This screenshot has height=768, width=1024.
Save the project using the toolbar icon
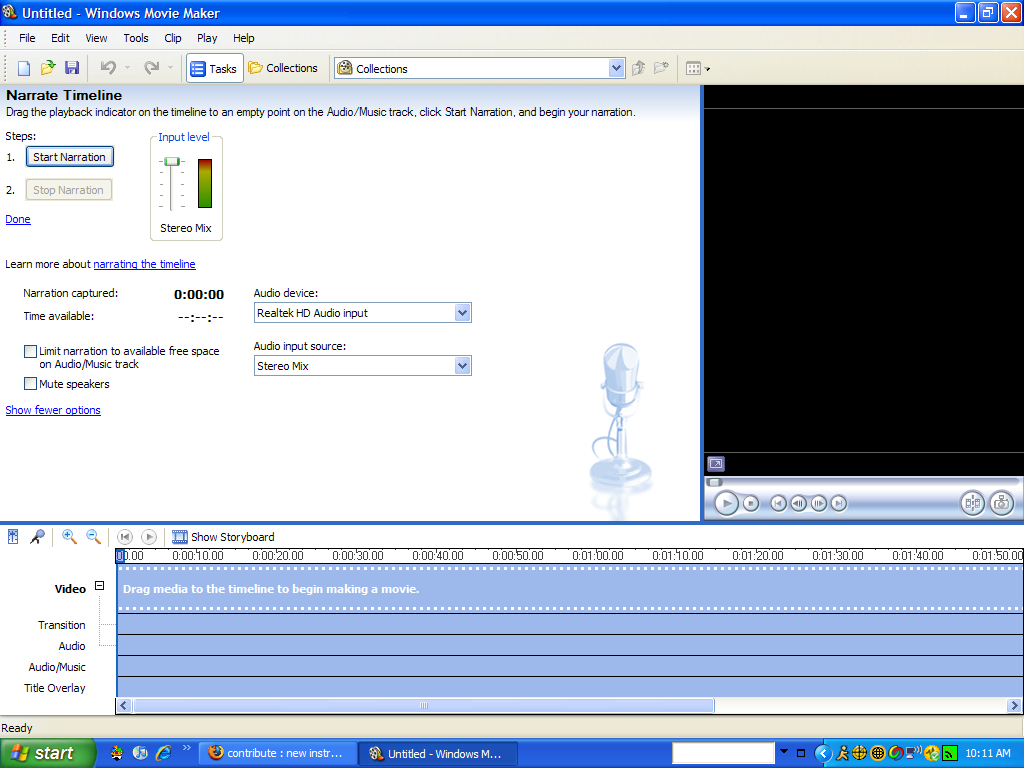coord(71,67)
